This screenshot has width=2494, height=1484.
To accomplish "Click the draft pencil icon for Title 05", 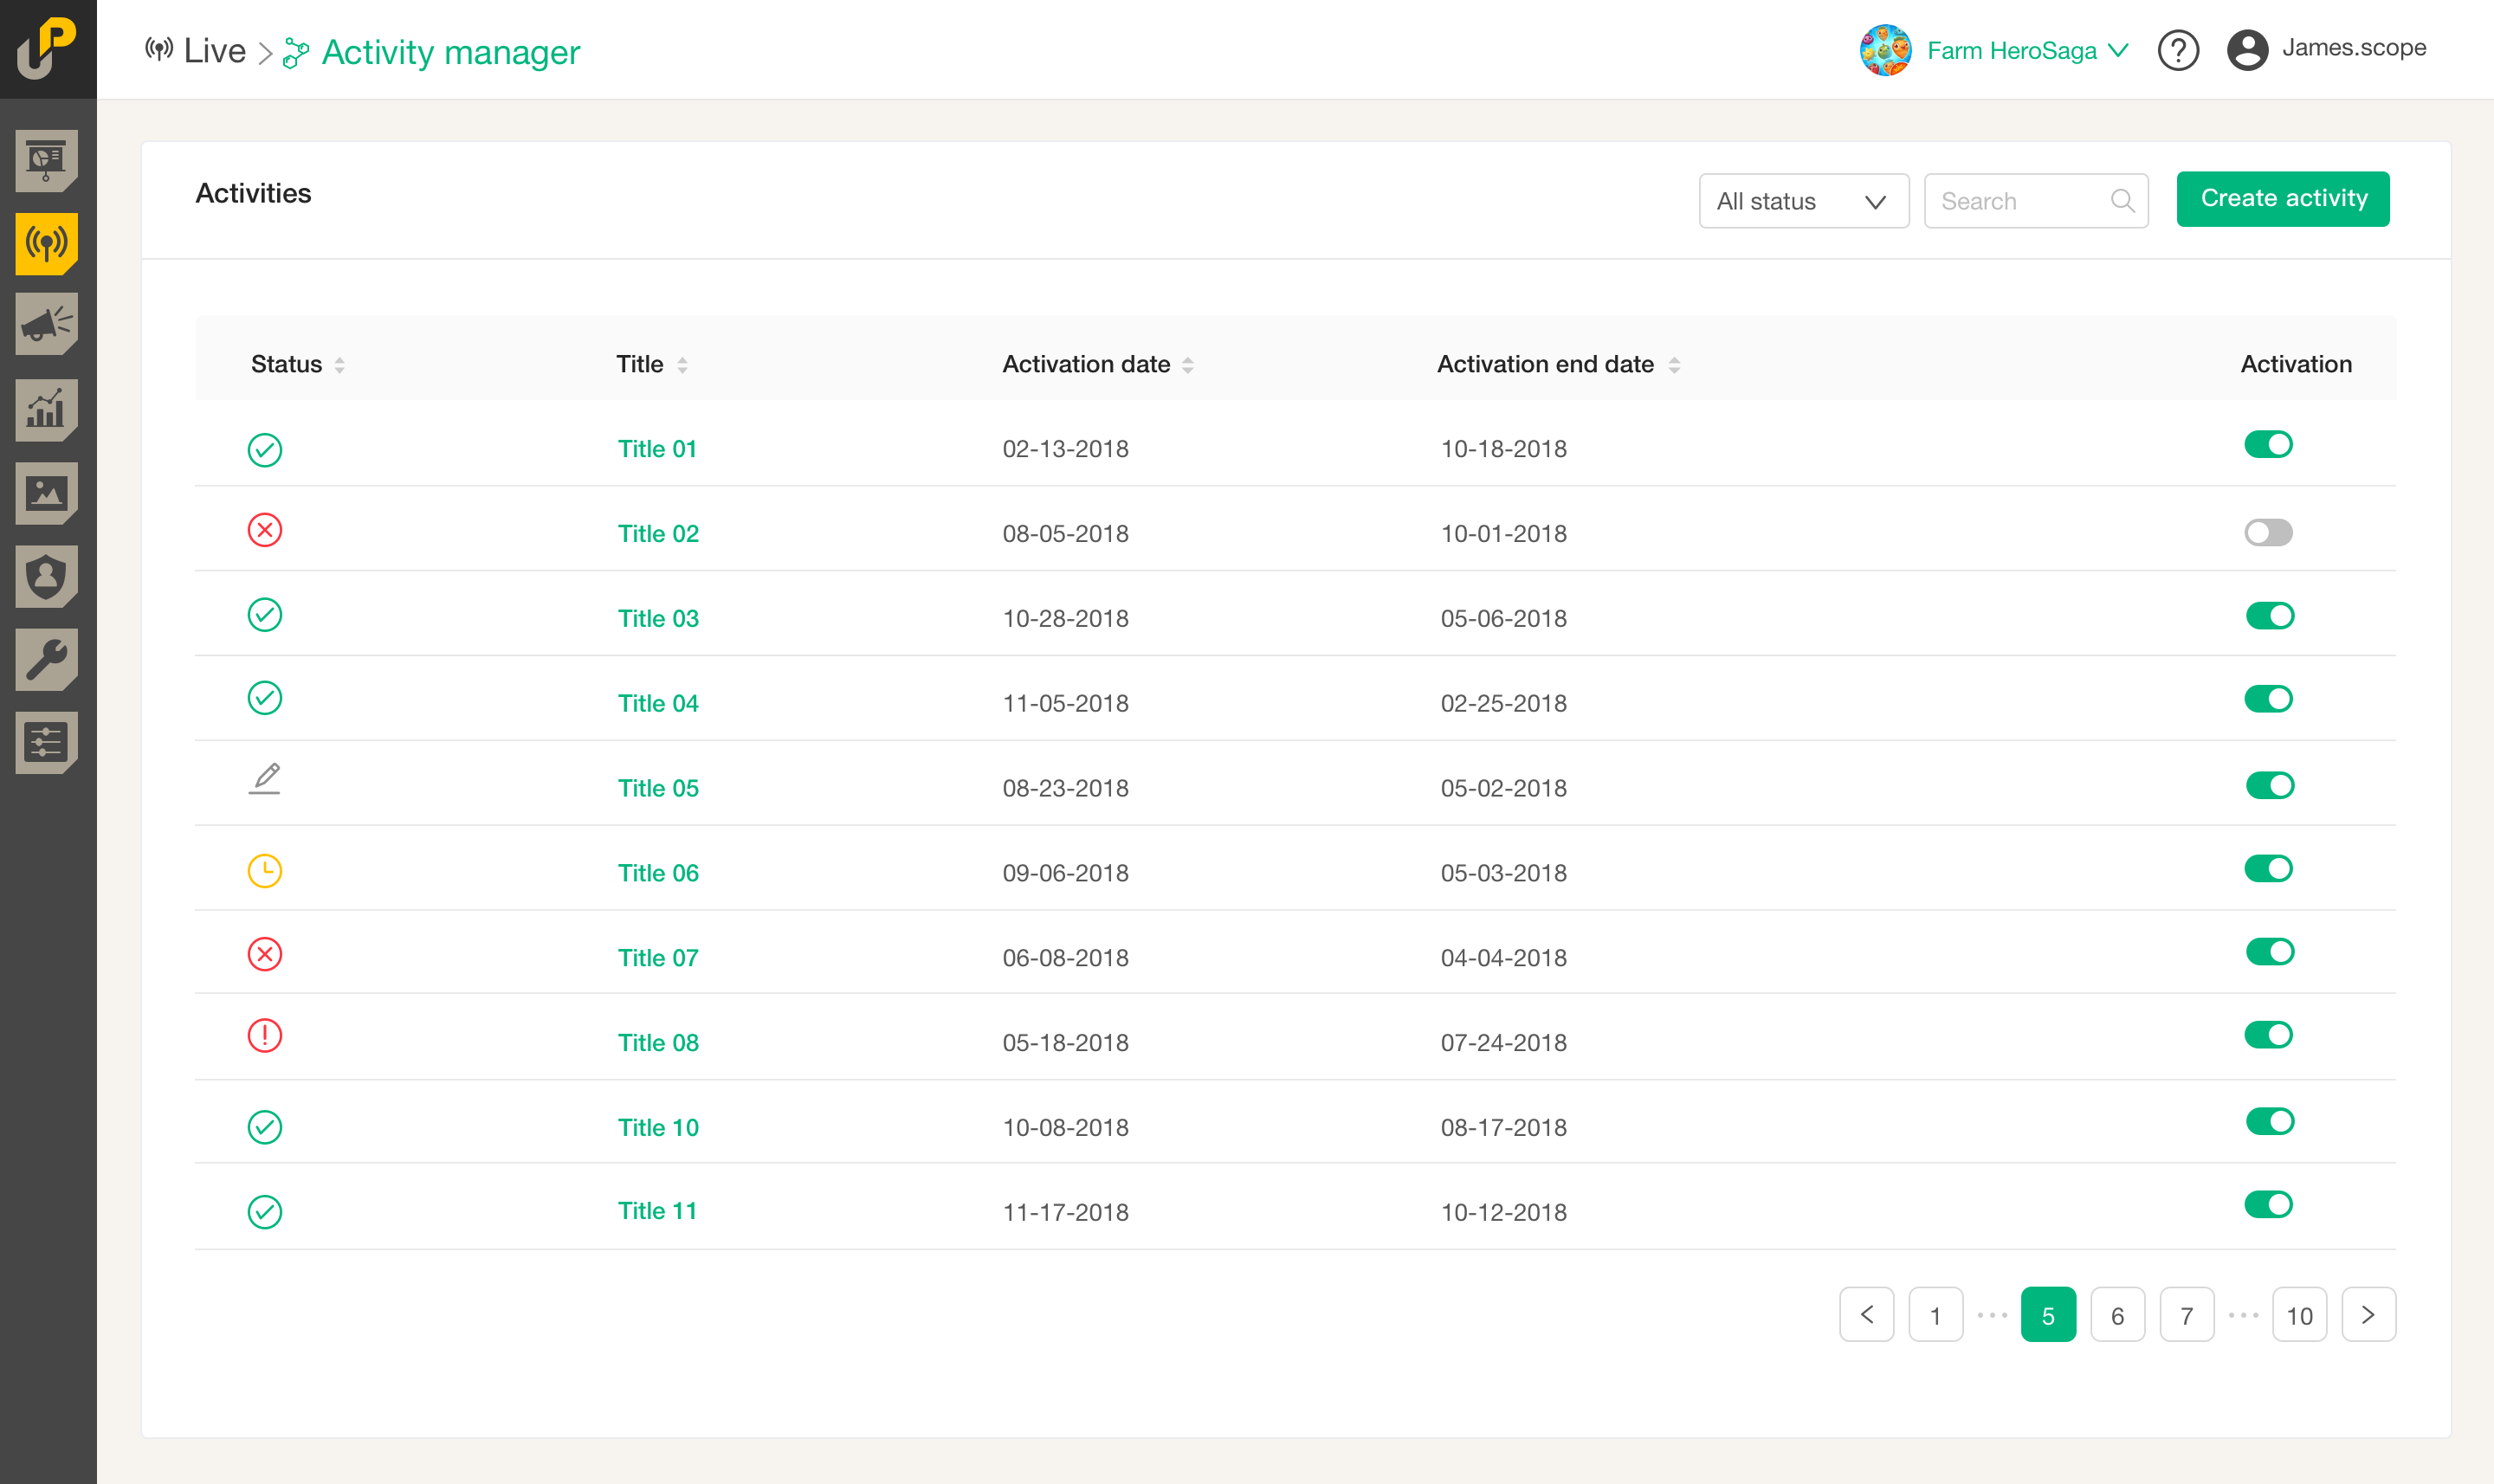I will coord(264,779).
